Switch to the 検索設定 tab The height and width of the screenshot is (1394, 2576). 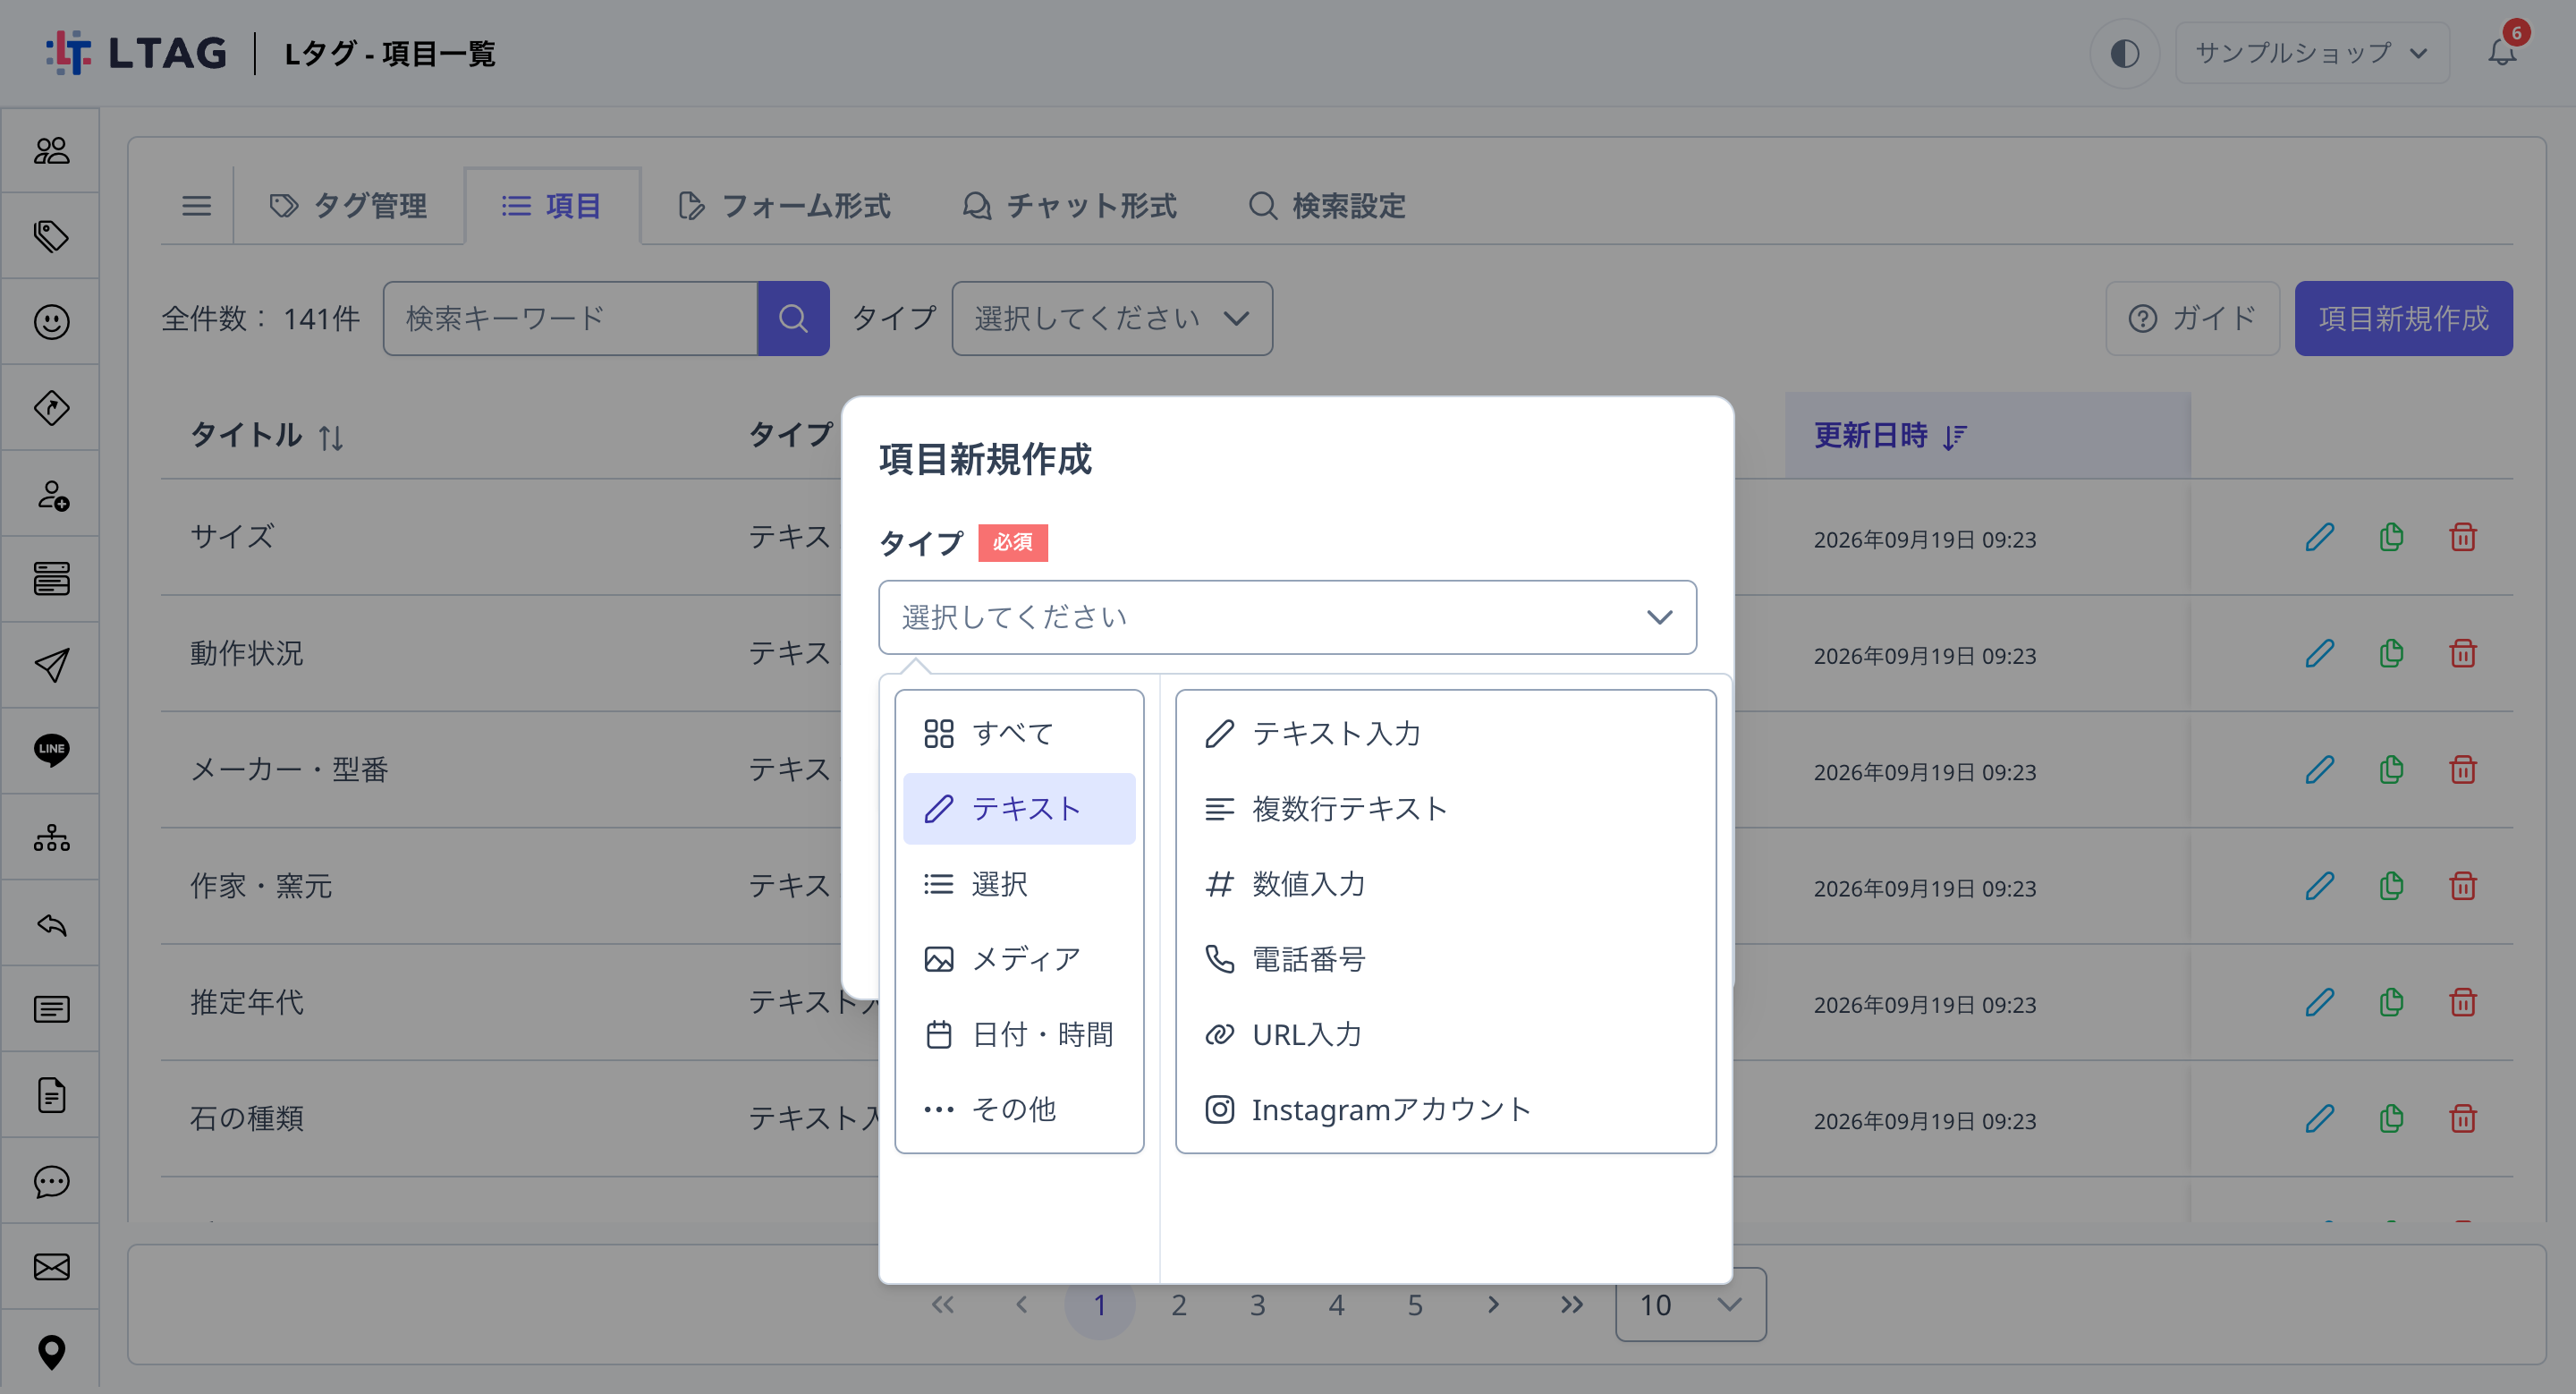coord(1327,206)
